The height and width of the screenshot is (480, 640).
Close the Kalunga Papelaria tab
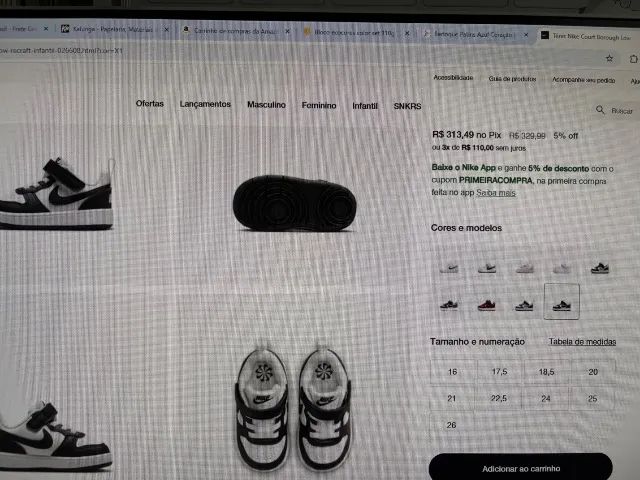pyautogui.click(x=167, y=29)
